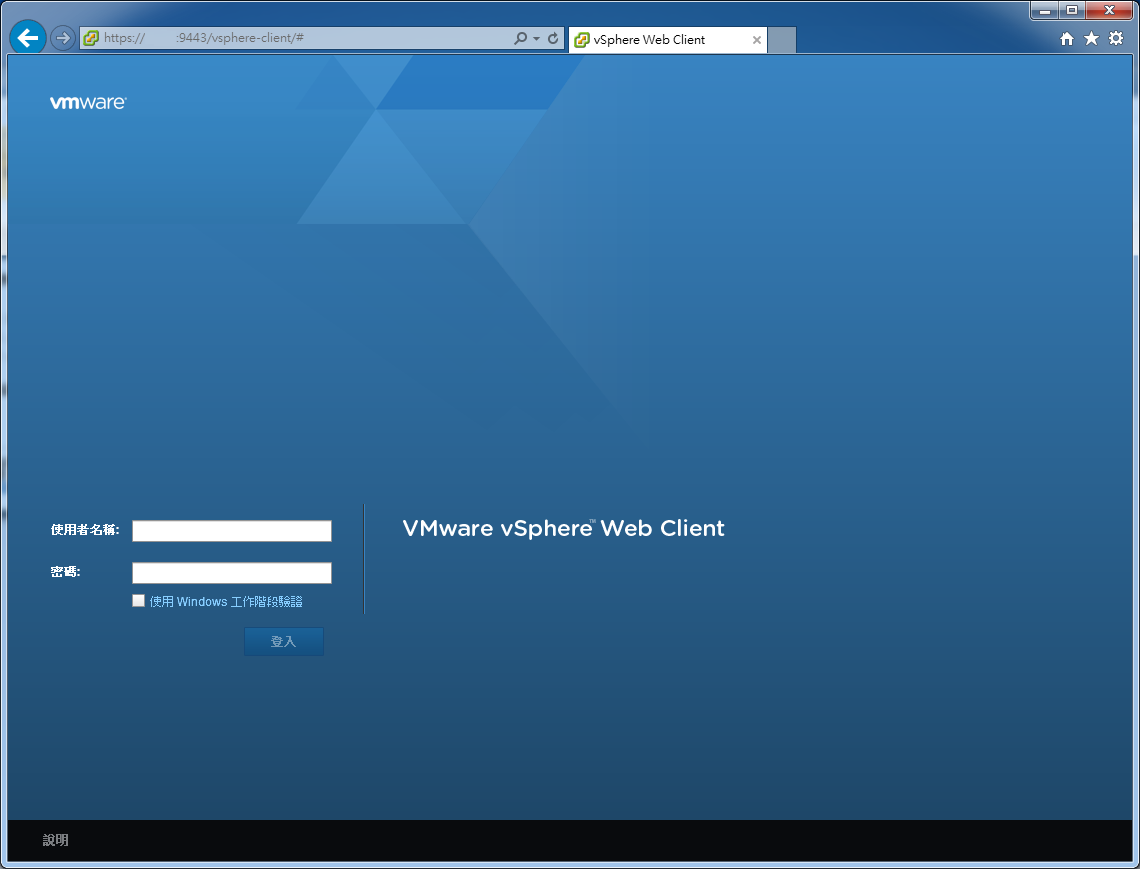
Task: Refresh the page using the reload icon
Action: pos(551,40)
